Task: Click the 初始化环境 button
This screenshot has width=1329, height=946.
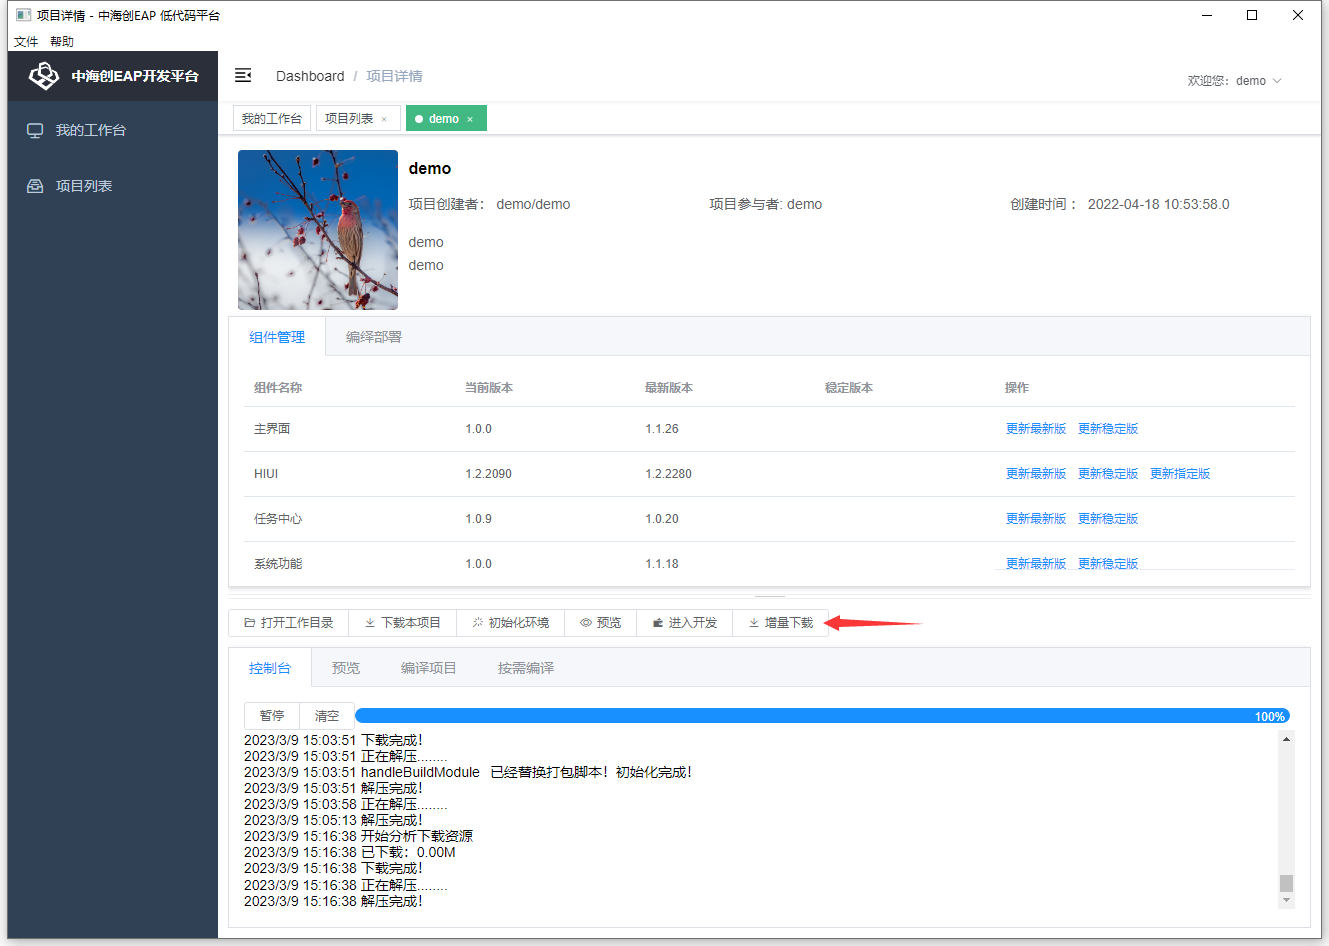Action: click(510, 623)
